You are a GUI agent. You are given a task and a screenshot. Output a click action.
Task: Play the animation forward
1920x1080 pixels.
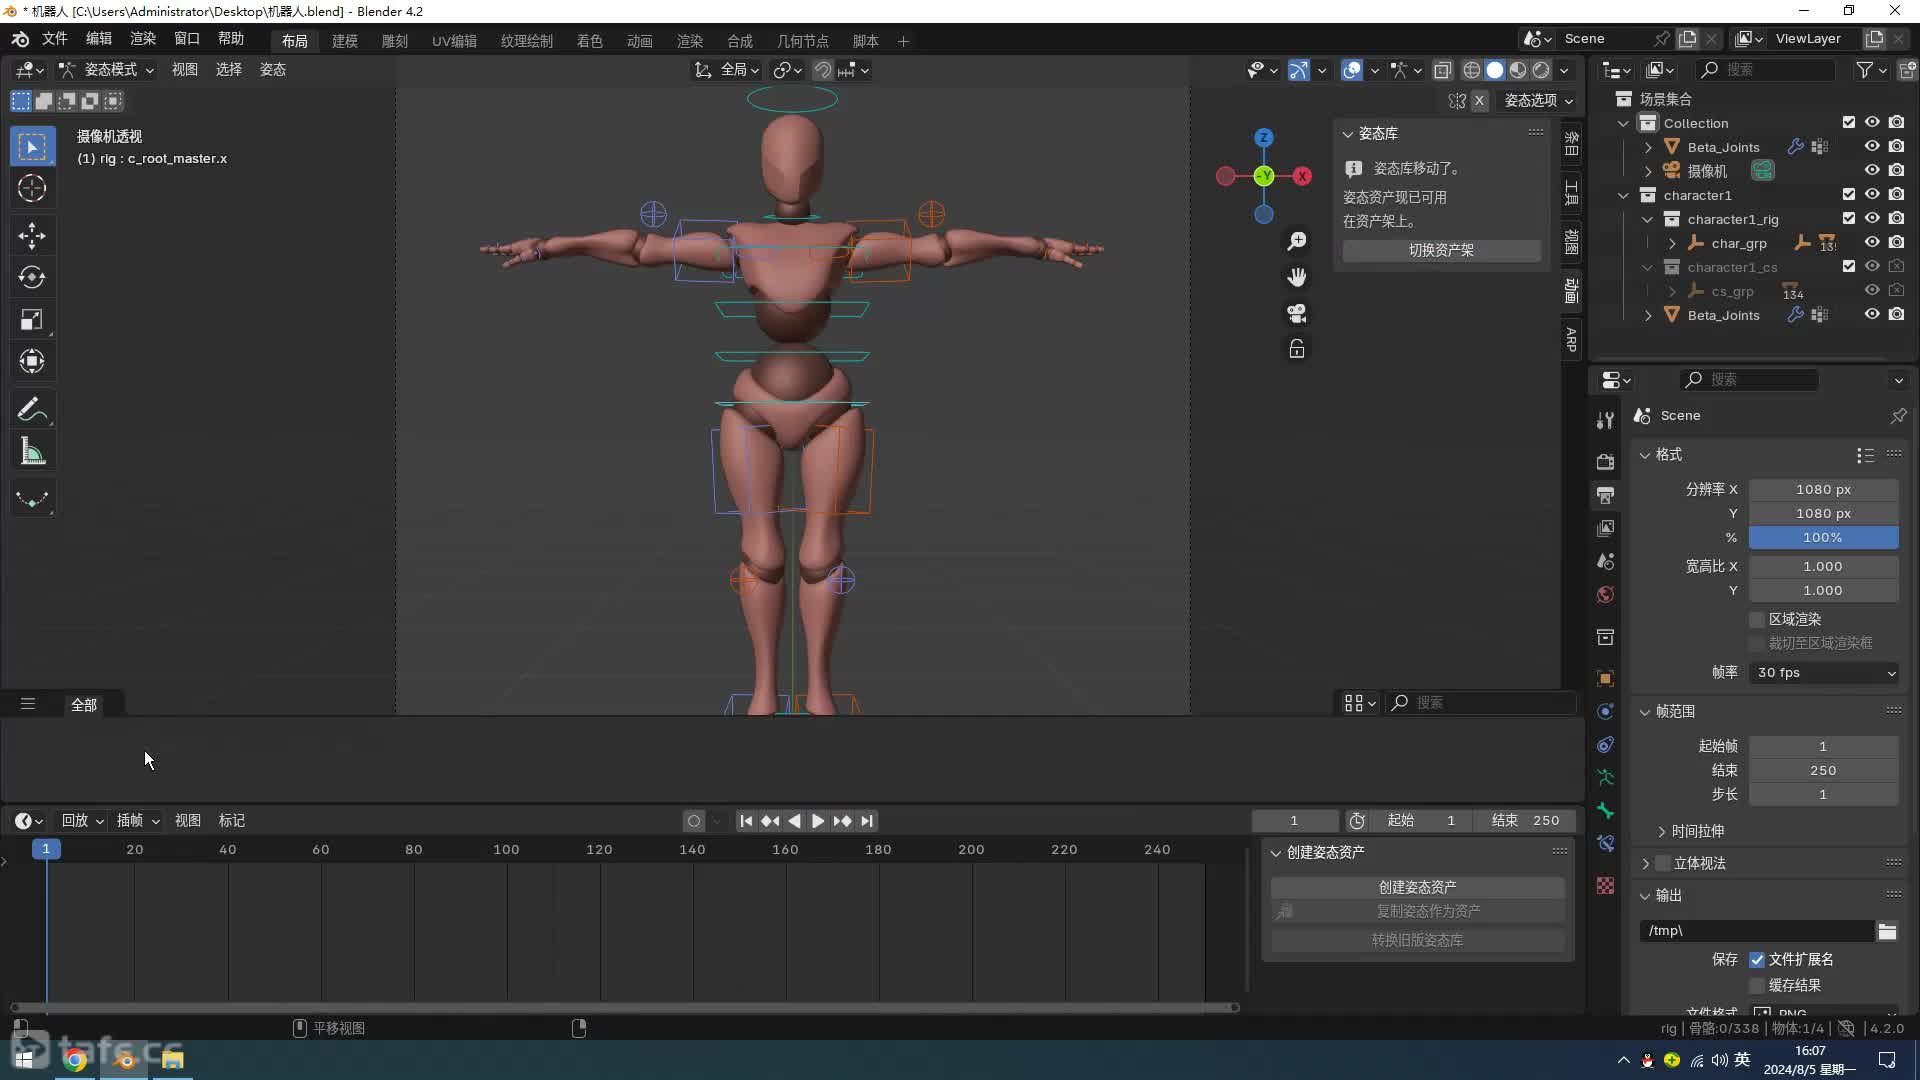(x=818, y=821)
